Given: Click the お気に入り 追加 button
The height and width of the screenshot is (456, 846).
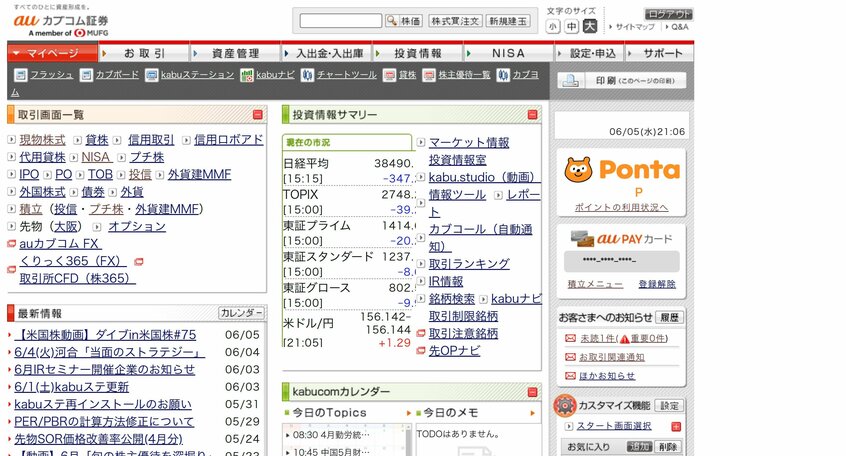Looking at the screenshot, I should pyautogui.click(x=639, y=446).
